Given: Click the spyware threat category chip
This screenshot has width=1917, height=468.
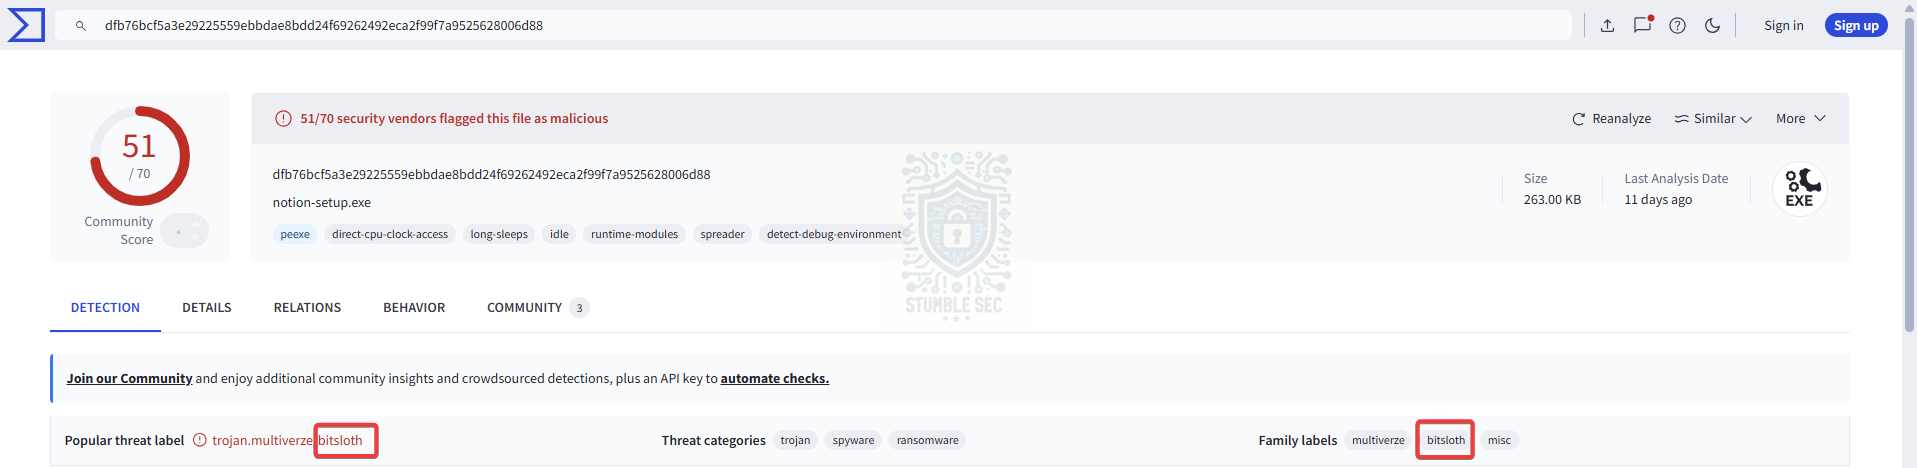Looking at the screenshot, I should coord(853,440).
